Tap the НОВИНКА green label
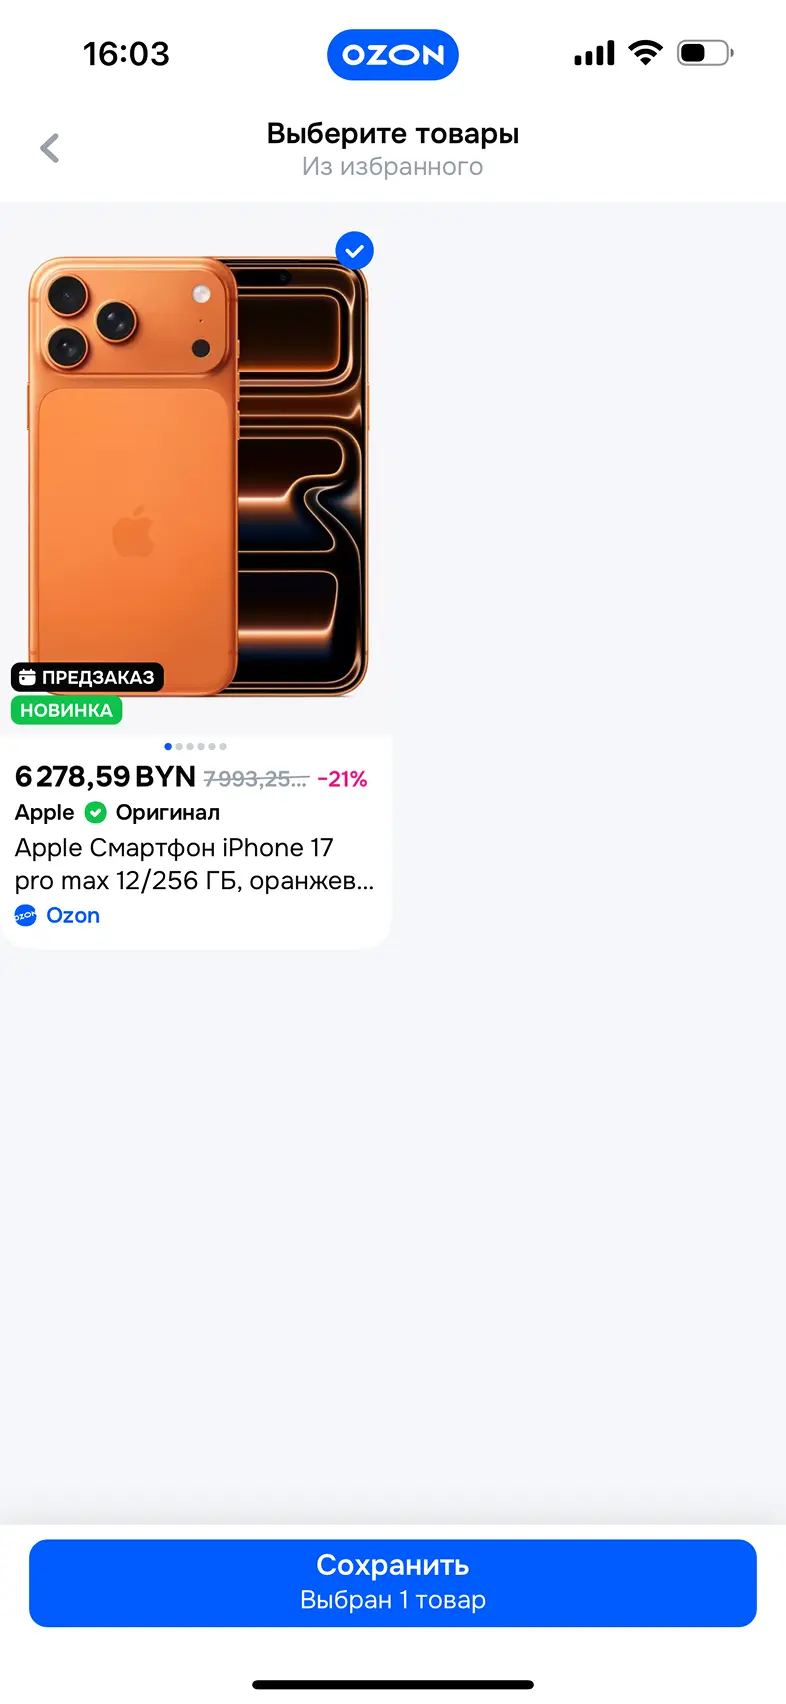The height and width of the screenshot is (1704, 786). 66,710
